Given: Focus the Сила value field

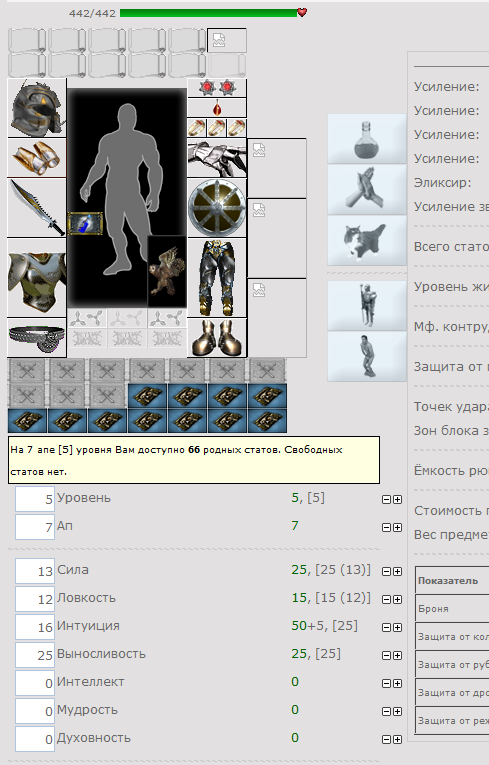Looking at the screenshot, I should point(35,571).
